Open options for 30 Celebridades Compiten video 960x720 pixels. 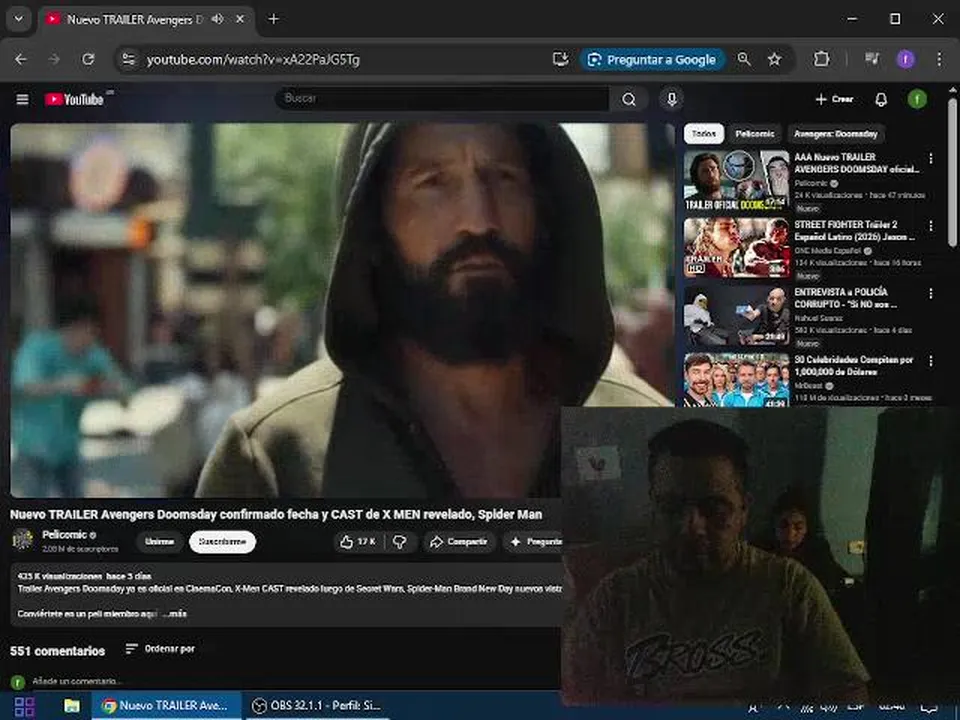[931, 361]
